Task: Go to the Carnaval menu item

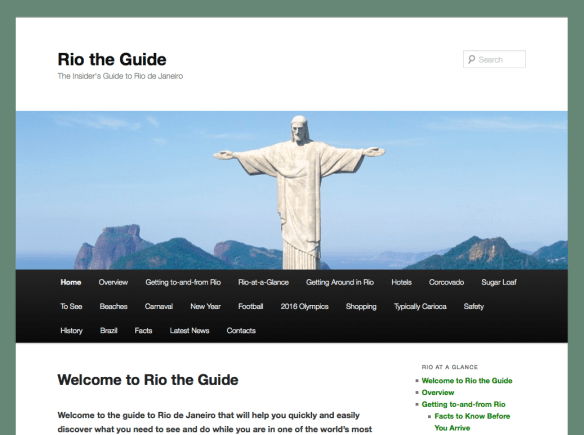Action: (159, 307)
